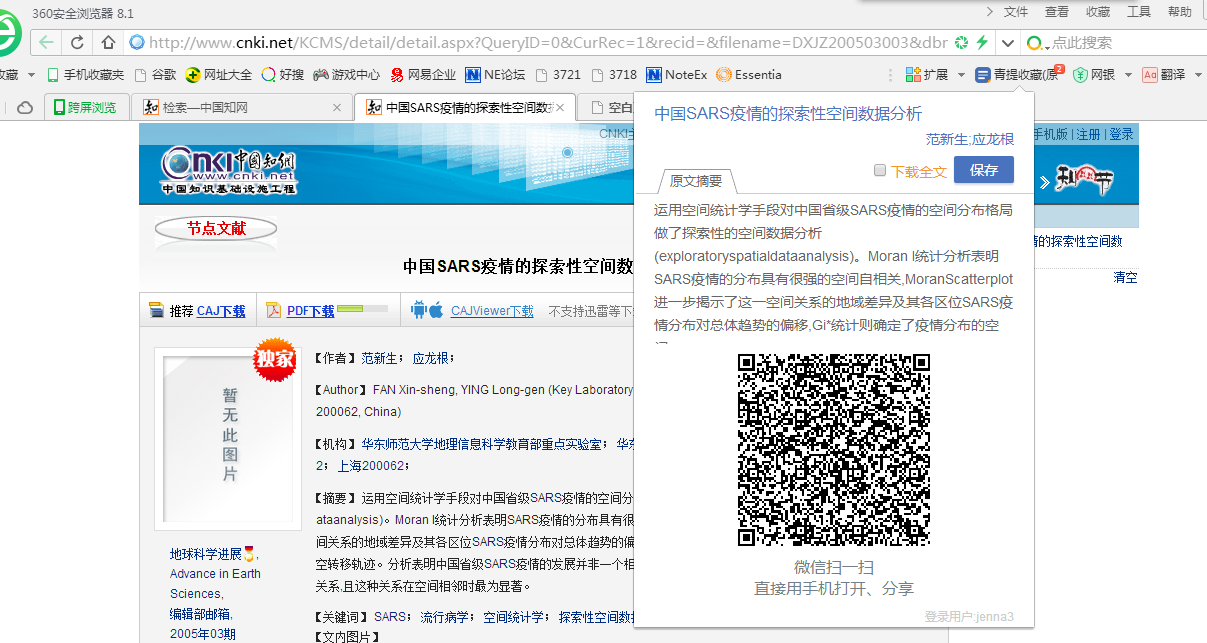Click the author link 应龙根 on the page
This screenshot has height=643, width=1207.
(432, 358)
